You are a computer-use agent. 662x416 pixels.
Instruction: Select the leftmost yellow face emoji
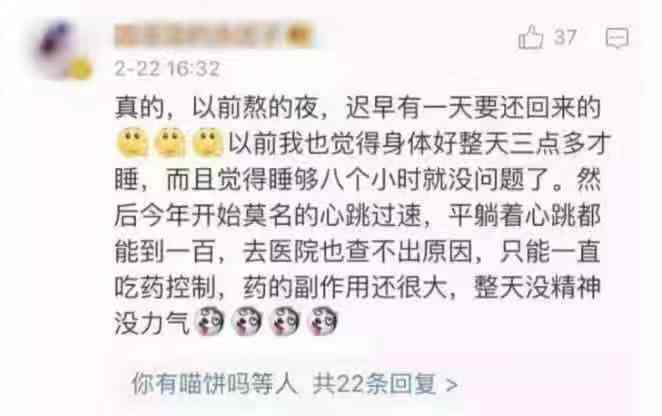(x=133, y=143)
